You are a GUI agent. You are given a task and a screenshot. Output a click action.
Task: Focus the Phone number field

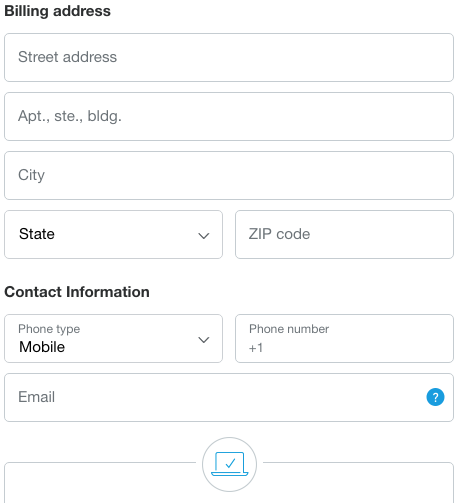click(x=344, y=338)
